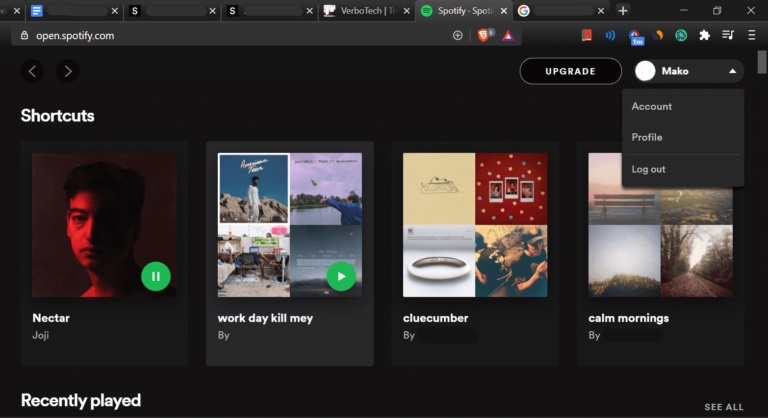Open Profile from the user menu
Screen dimensions: 768x418
coord(647,137)
